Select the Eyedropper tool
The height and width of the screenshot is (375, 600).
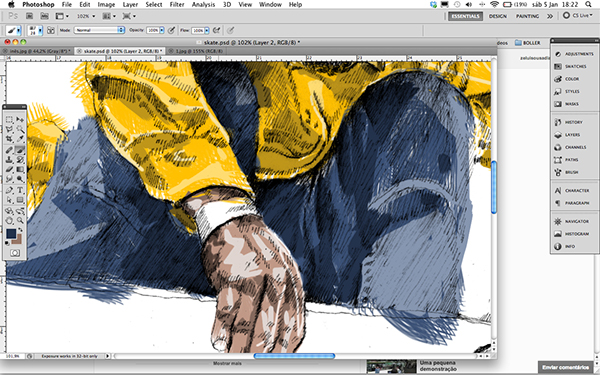tap(20, 139)
